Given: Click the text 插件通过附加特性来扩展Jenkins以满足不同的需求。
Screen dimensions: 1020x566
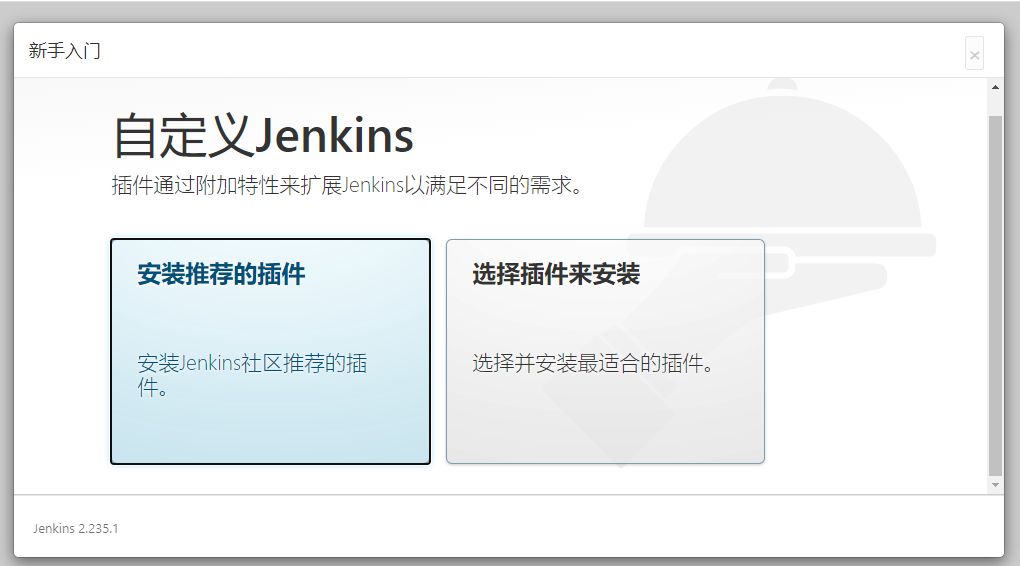Looking at the screenshot, I should [347, 185].
